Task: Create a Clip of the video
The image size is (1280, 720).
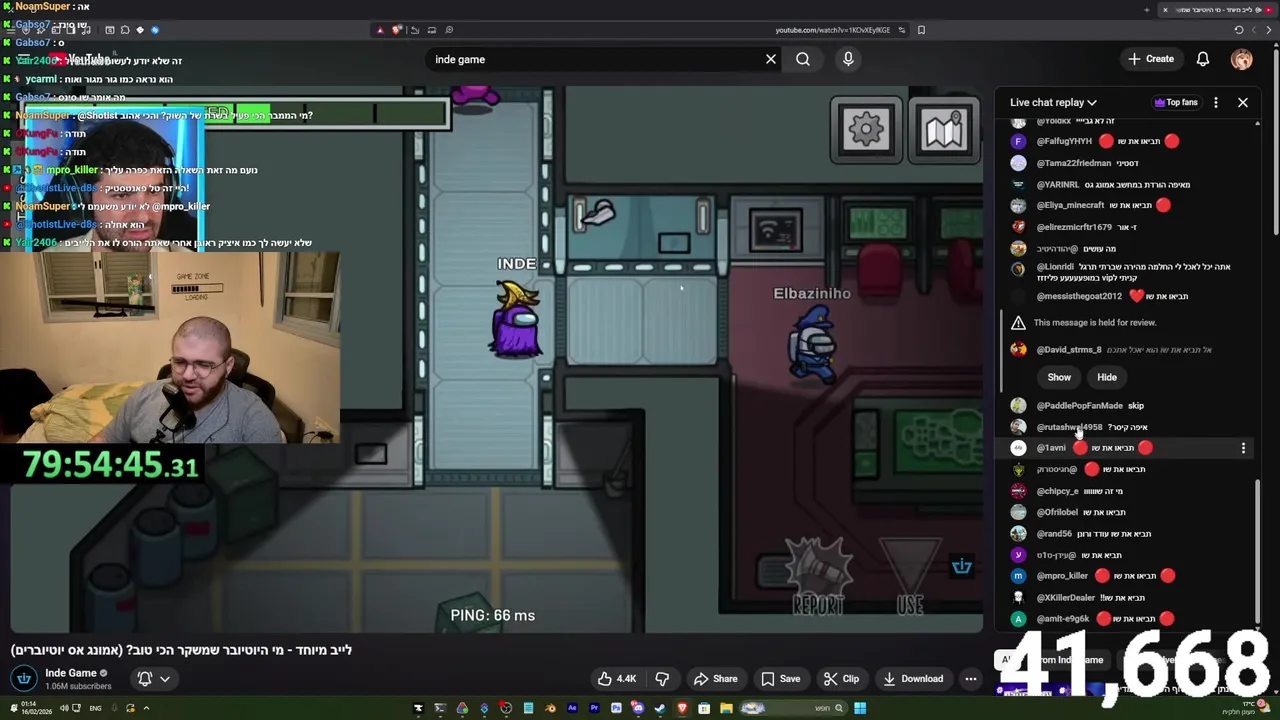Action: [841, 679]
